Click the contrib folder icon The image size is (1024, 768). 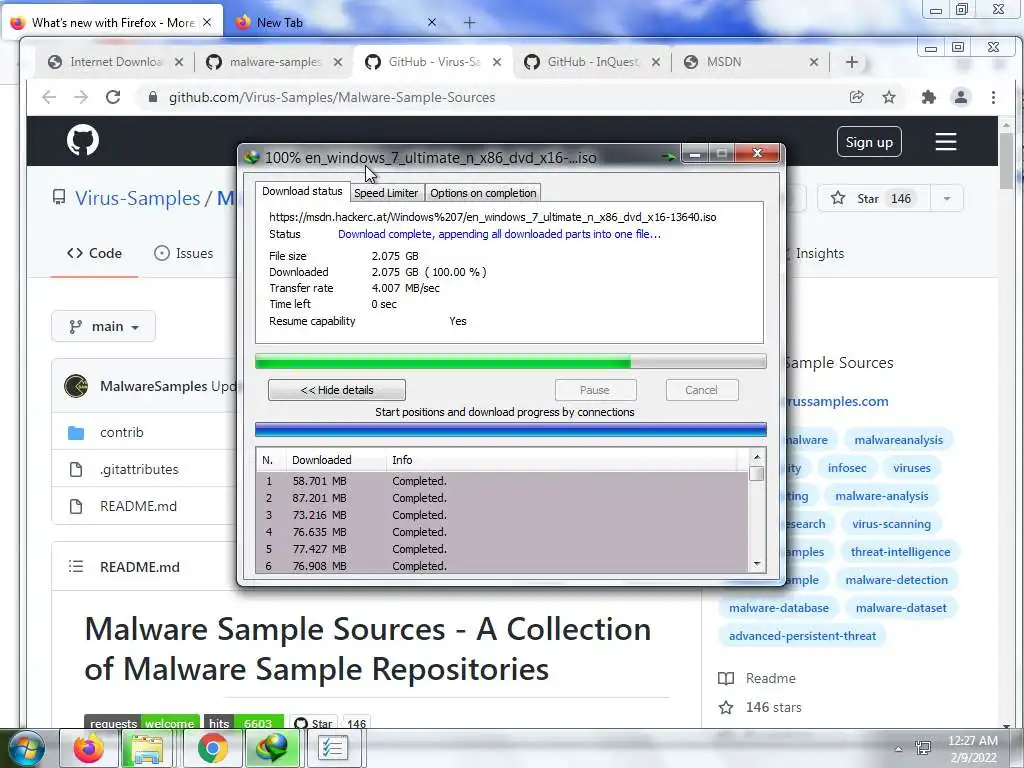76,432
